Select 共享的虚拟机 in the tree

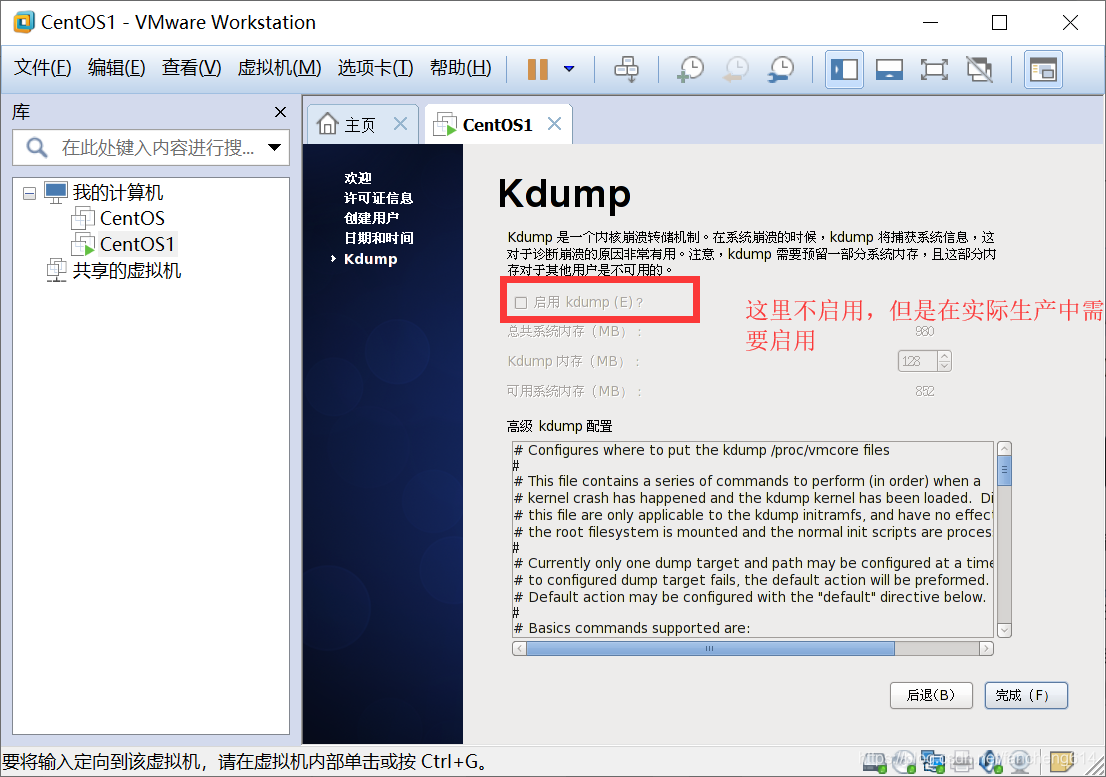[x=127, y=271]
